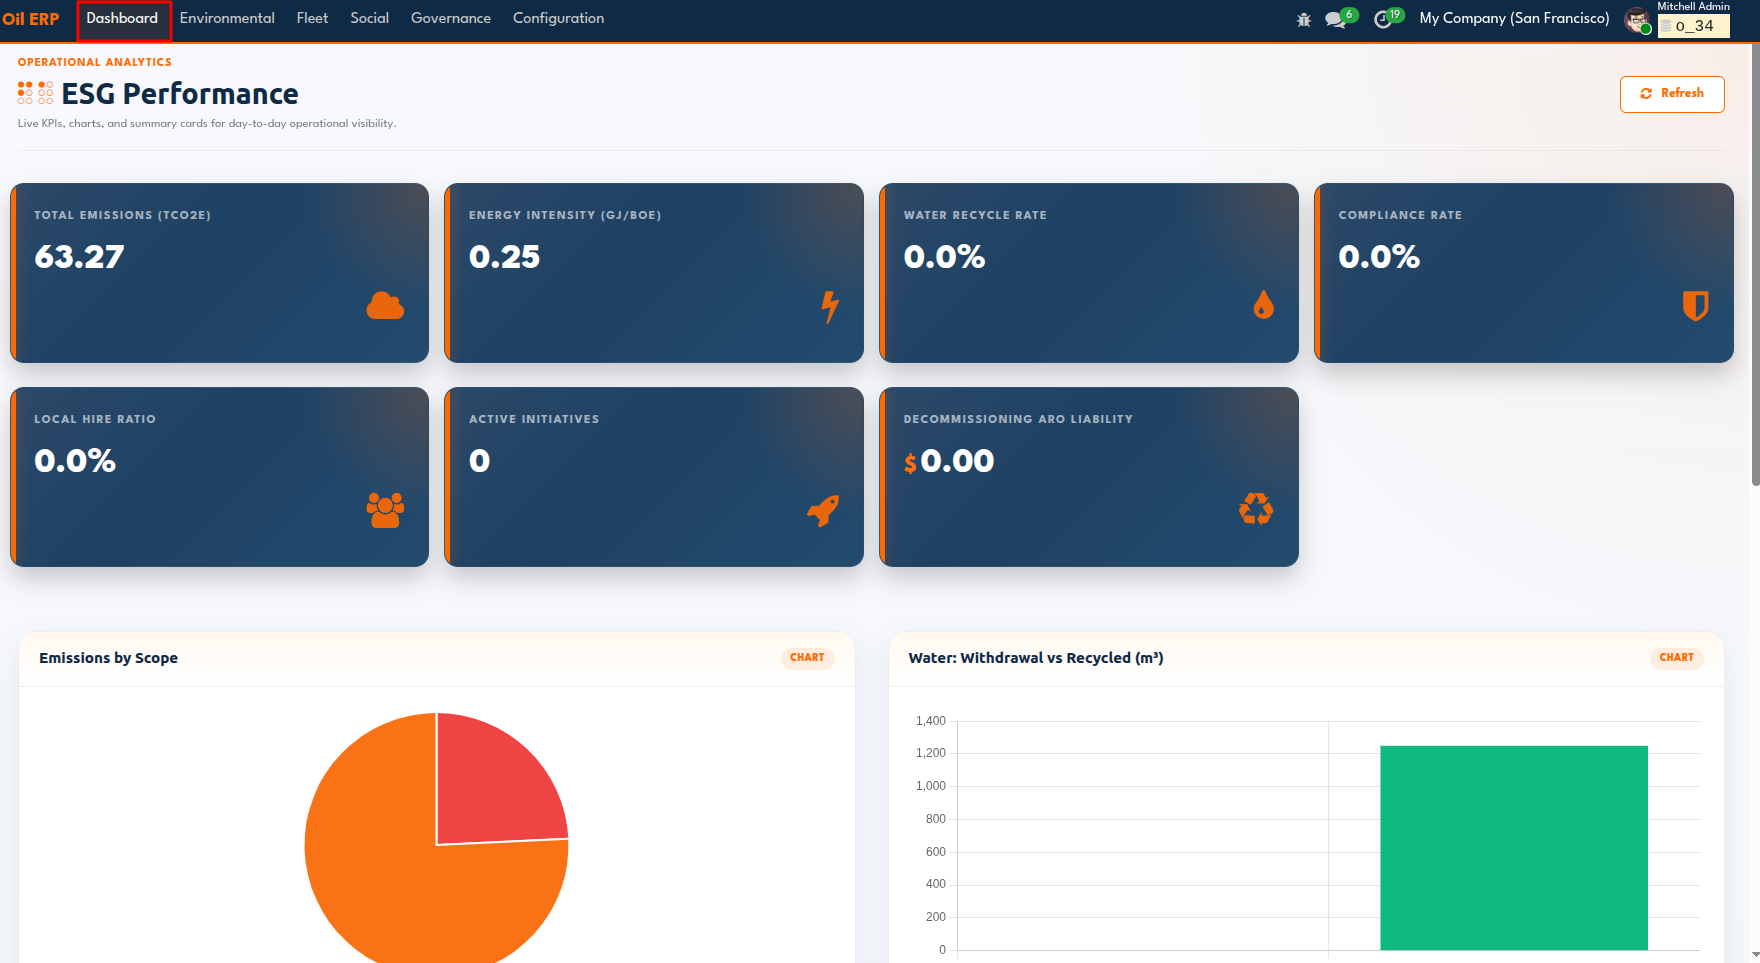Click the Water Recycle Rate 0.0% value

pyautogui.click(x=944, y=257)
